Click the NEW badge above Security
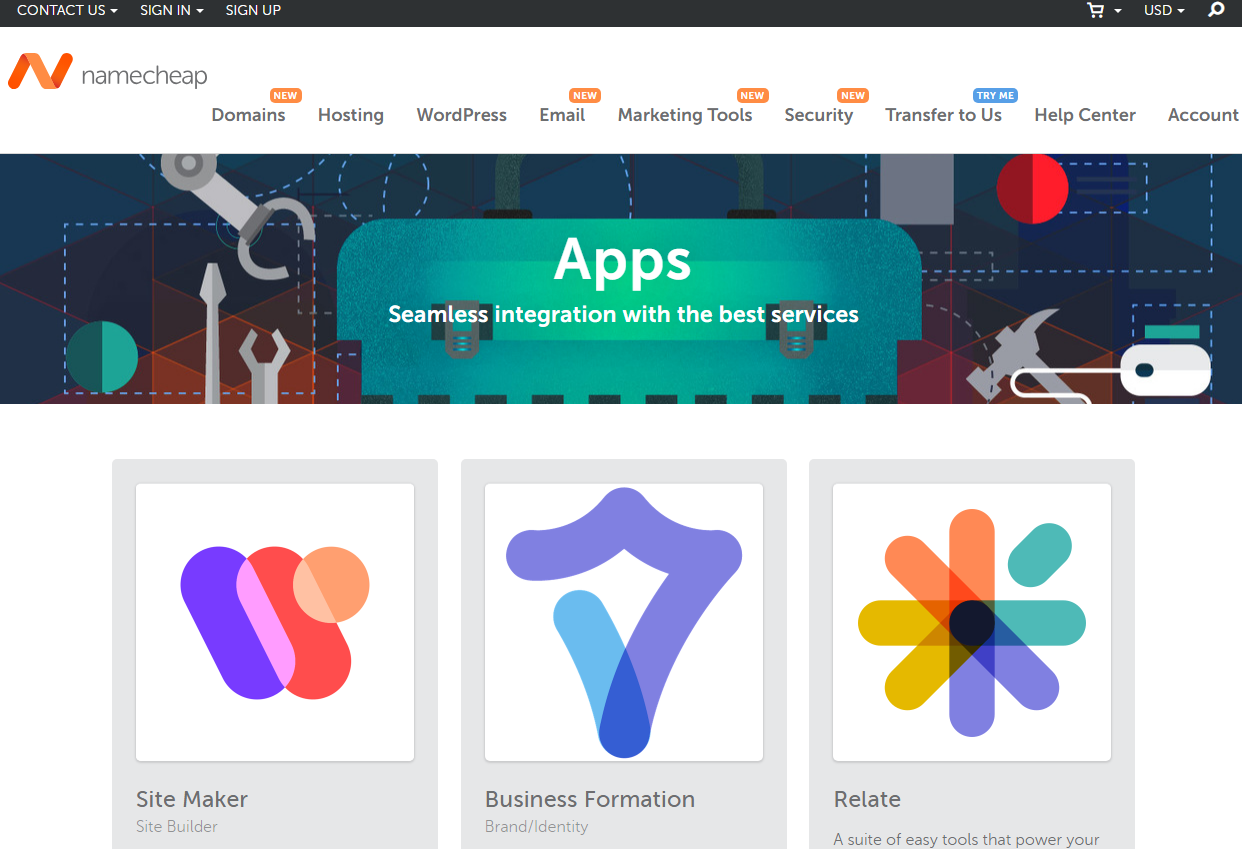Viewport: 1242px width, 849px height. [853, 96]
